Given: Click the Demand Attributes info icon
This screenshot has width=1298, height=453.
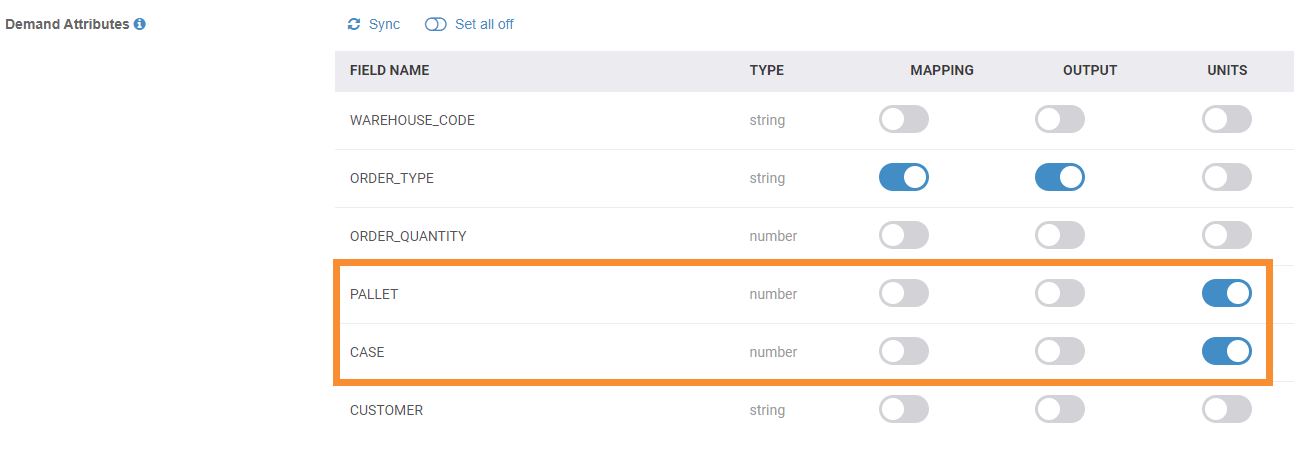Looking at the screenshot, I should [140, 24].
